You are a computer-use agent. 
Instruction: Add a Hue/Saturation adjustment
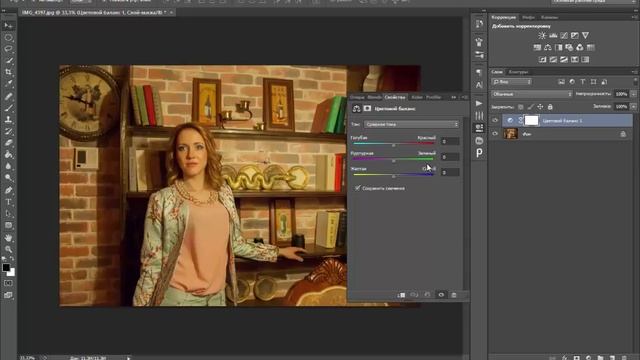pyautogui.click(x=537, y=48)
